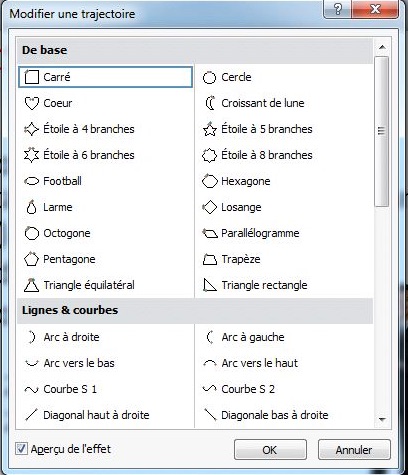Pick the Croissant de lune icon
The width and height of the screenshot is (408, 475).
[210, 103]
